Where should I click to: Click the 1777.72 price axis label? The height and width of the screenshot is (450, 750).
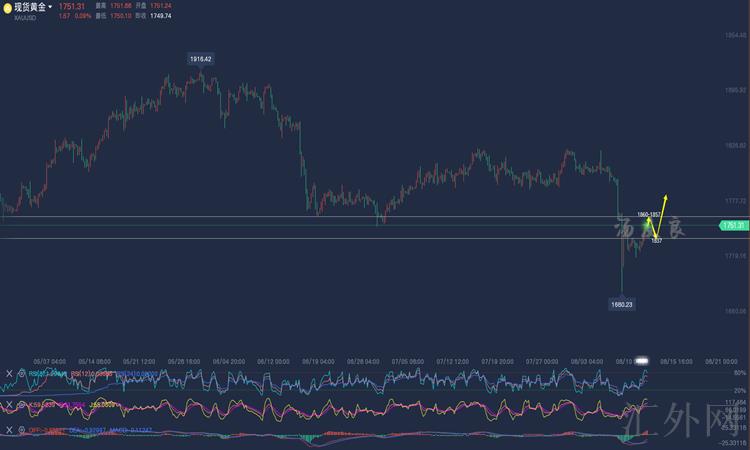[x=736, y=201]
